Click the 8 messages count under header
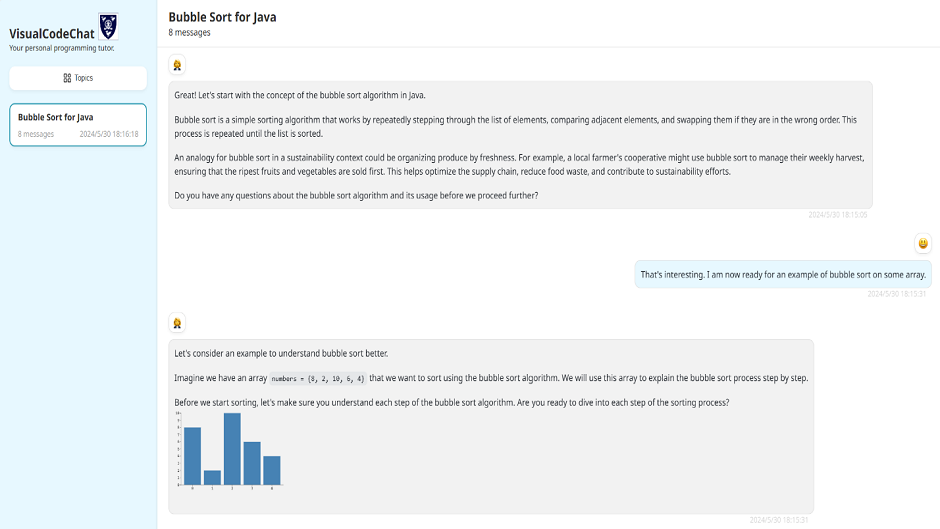The width and height of the screenshot is (940, 529). coord(189,32)
